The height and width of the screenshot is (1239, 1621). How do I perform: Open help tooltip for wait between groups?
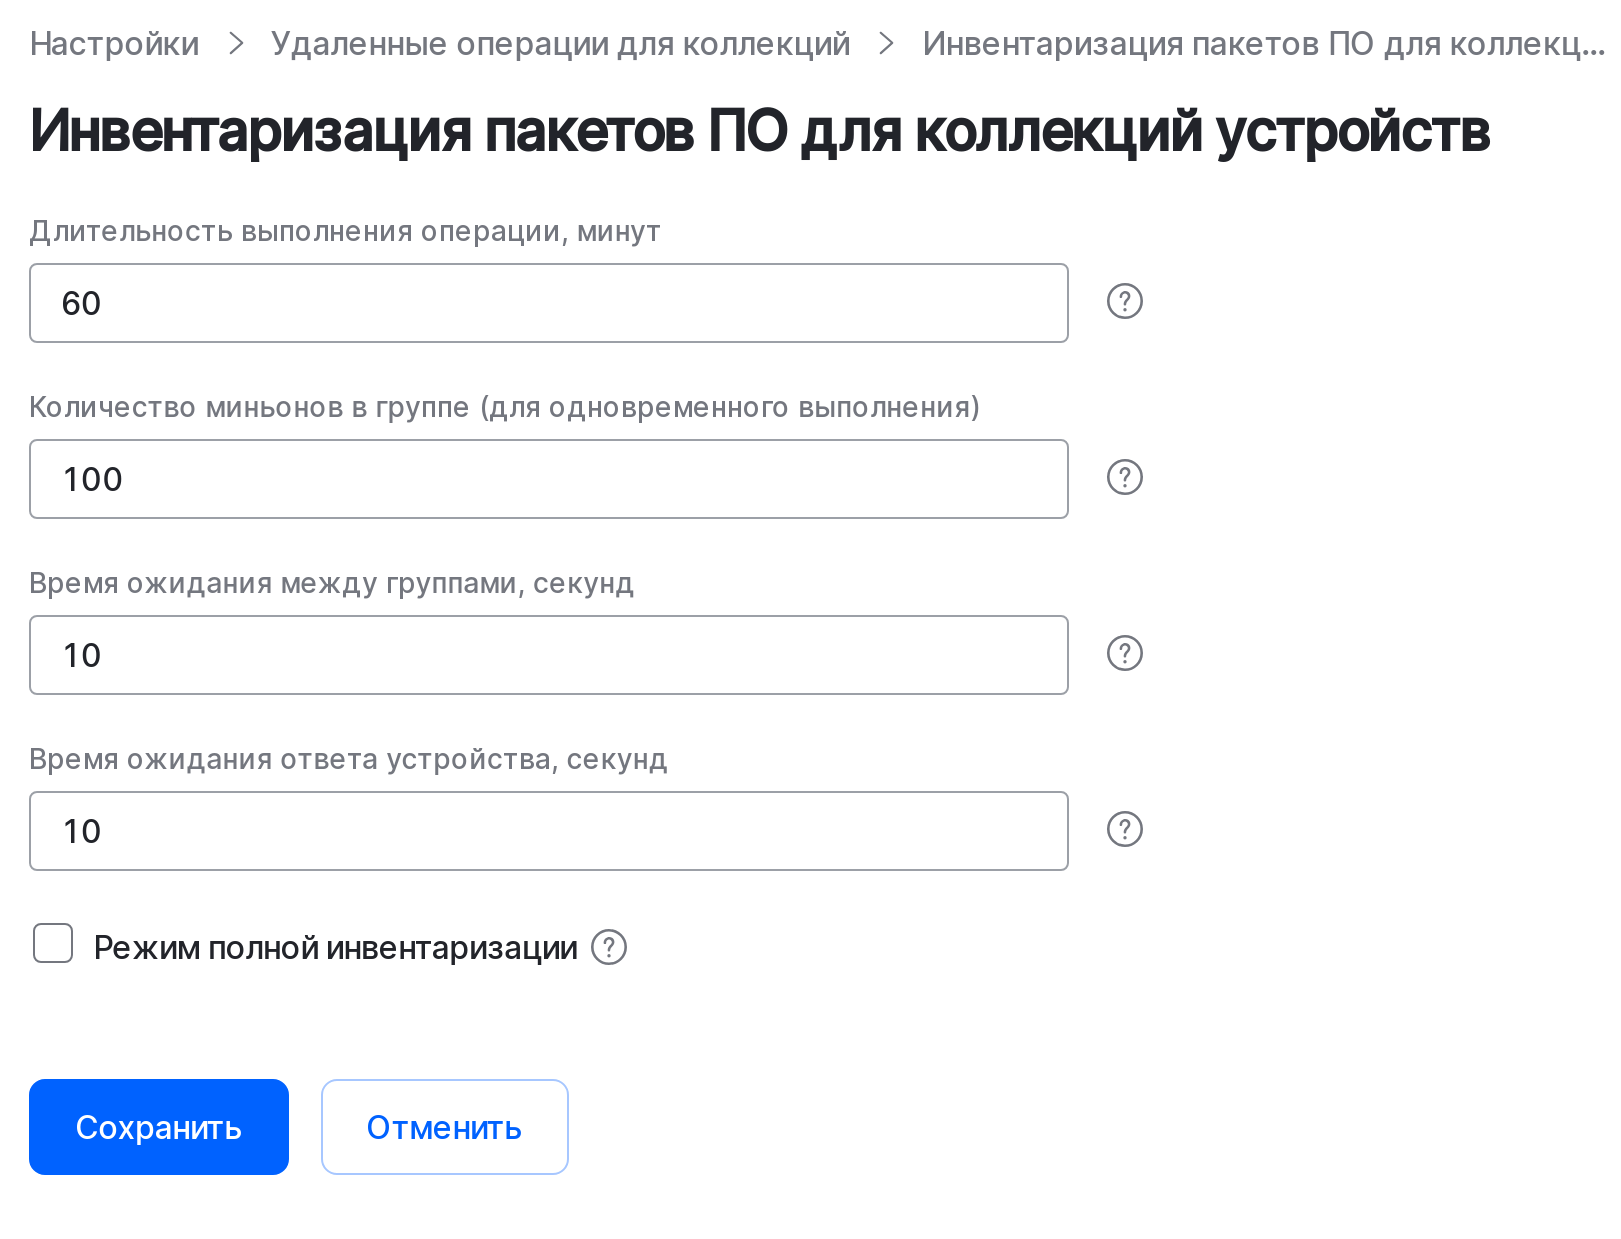pyautogui.click(x=1124, y=653)
